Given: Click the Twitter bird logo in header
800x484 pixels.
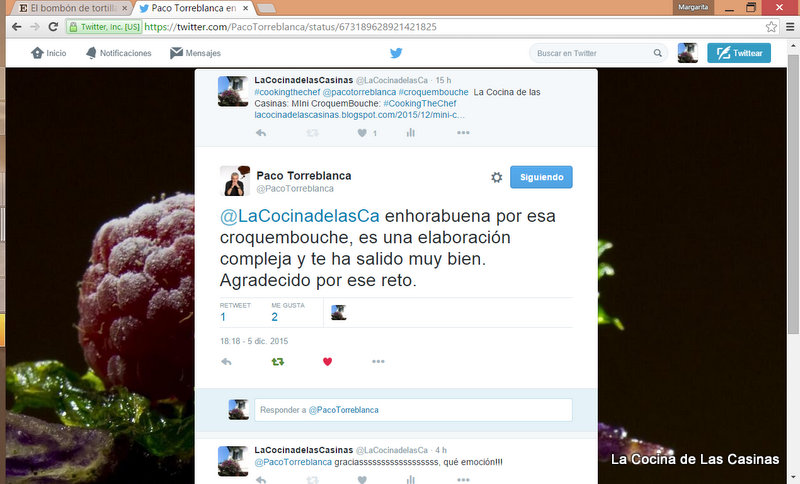Looking at the screenshot, I should tap(396, 53).
